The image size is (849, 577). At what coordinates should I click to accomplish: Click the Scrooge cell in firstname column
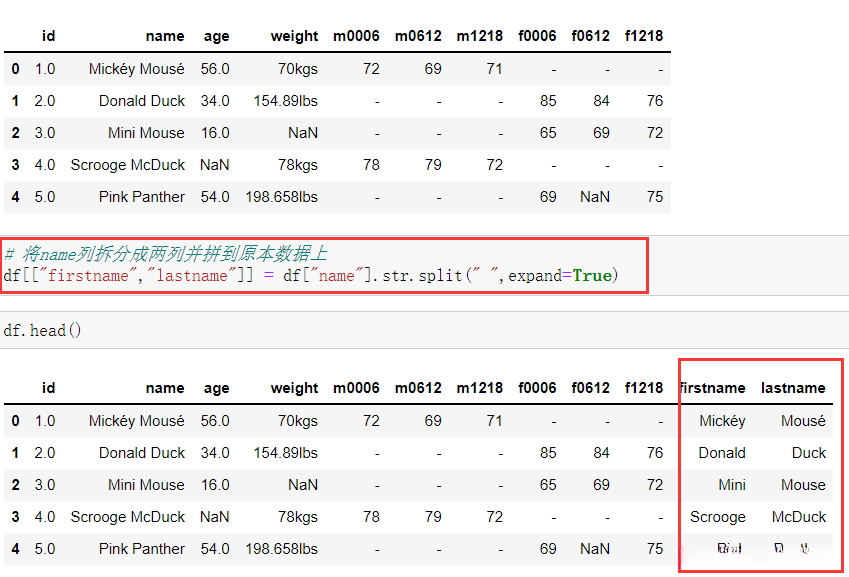coord(718,517)
